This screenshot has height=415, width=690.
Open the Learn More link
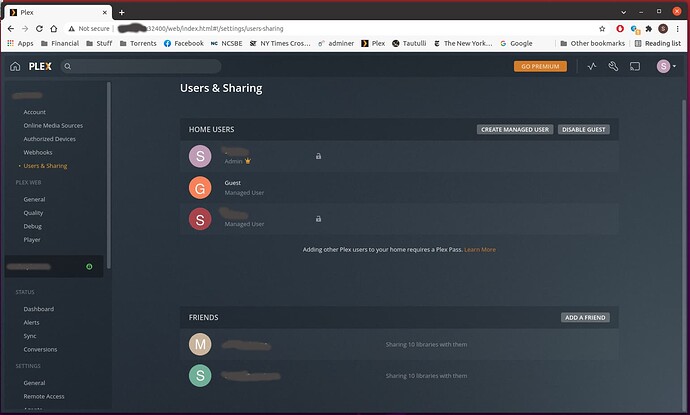(480, 250)
